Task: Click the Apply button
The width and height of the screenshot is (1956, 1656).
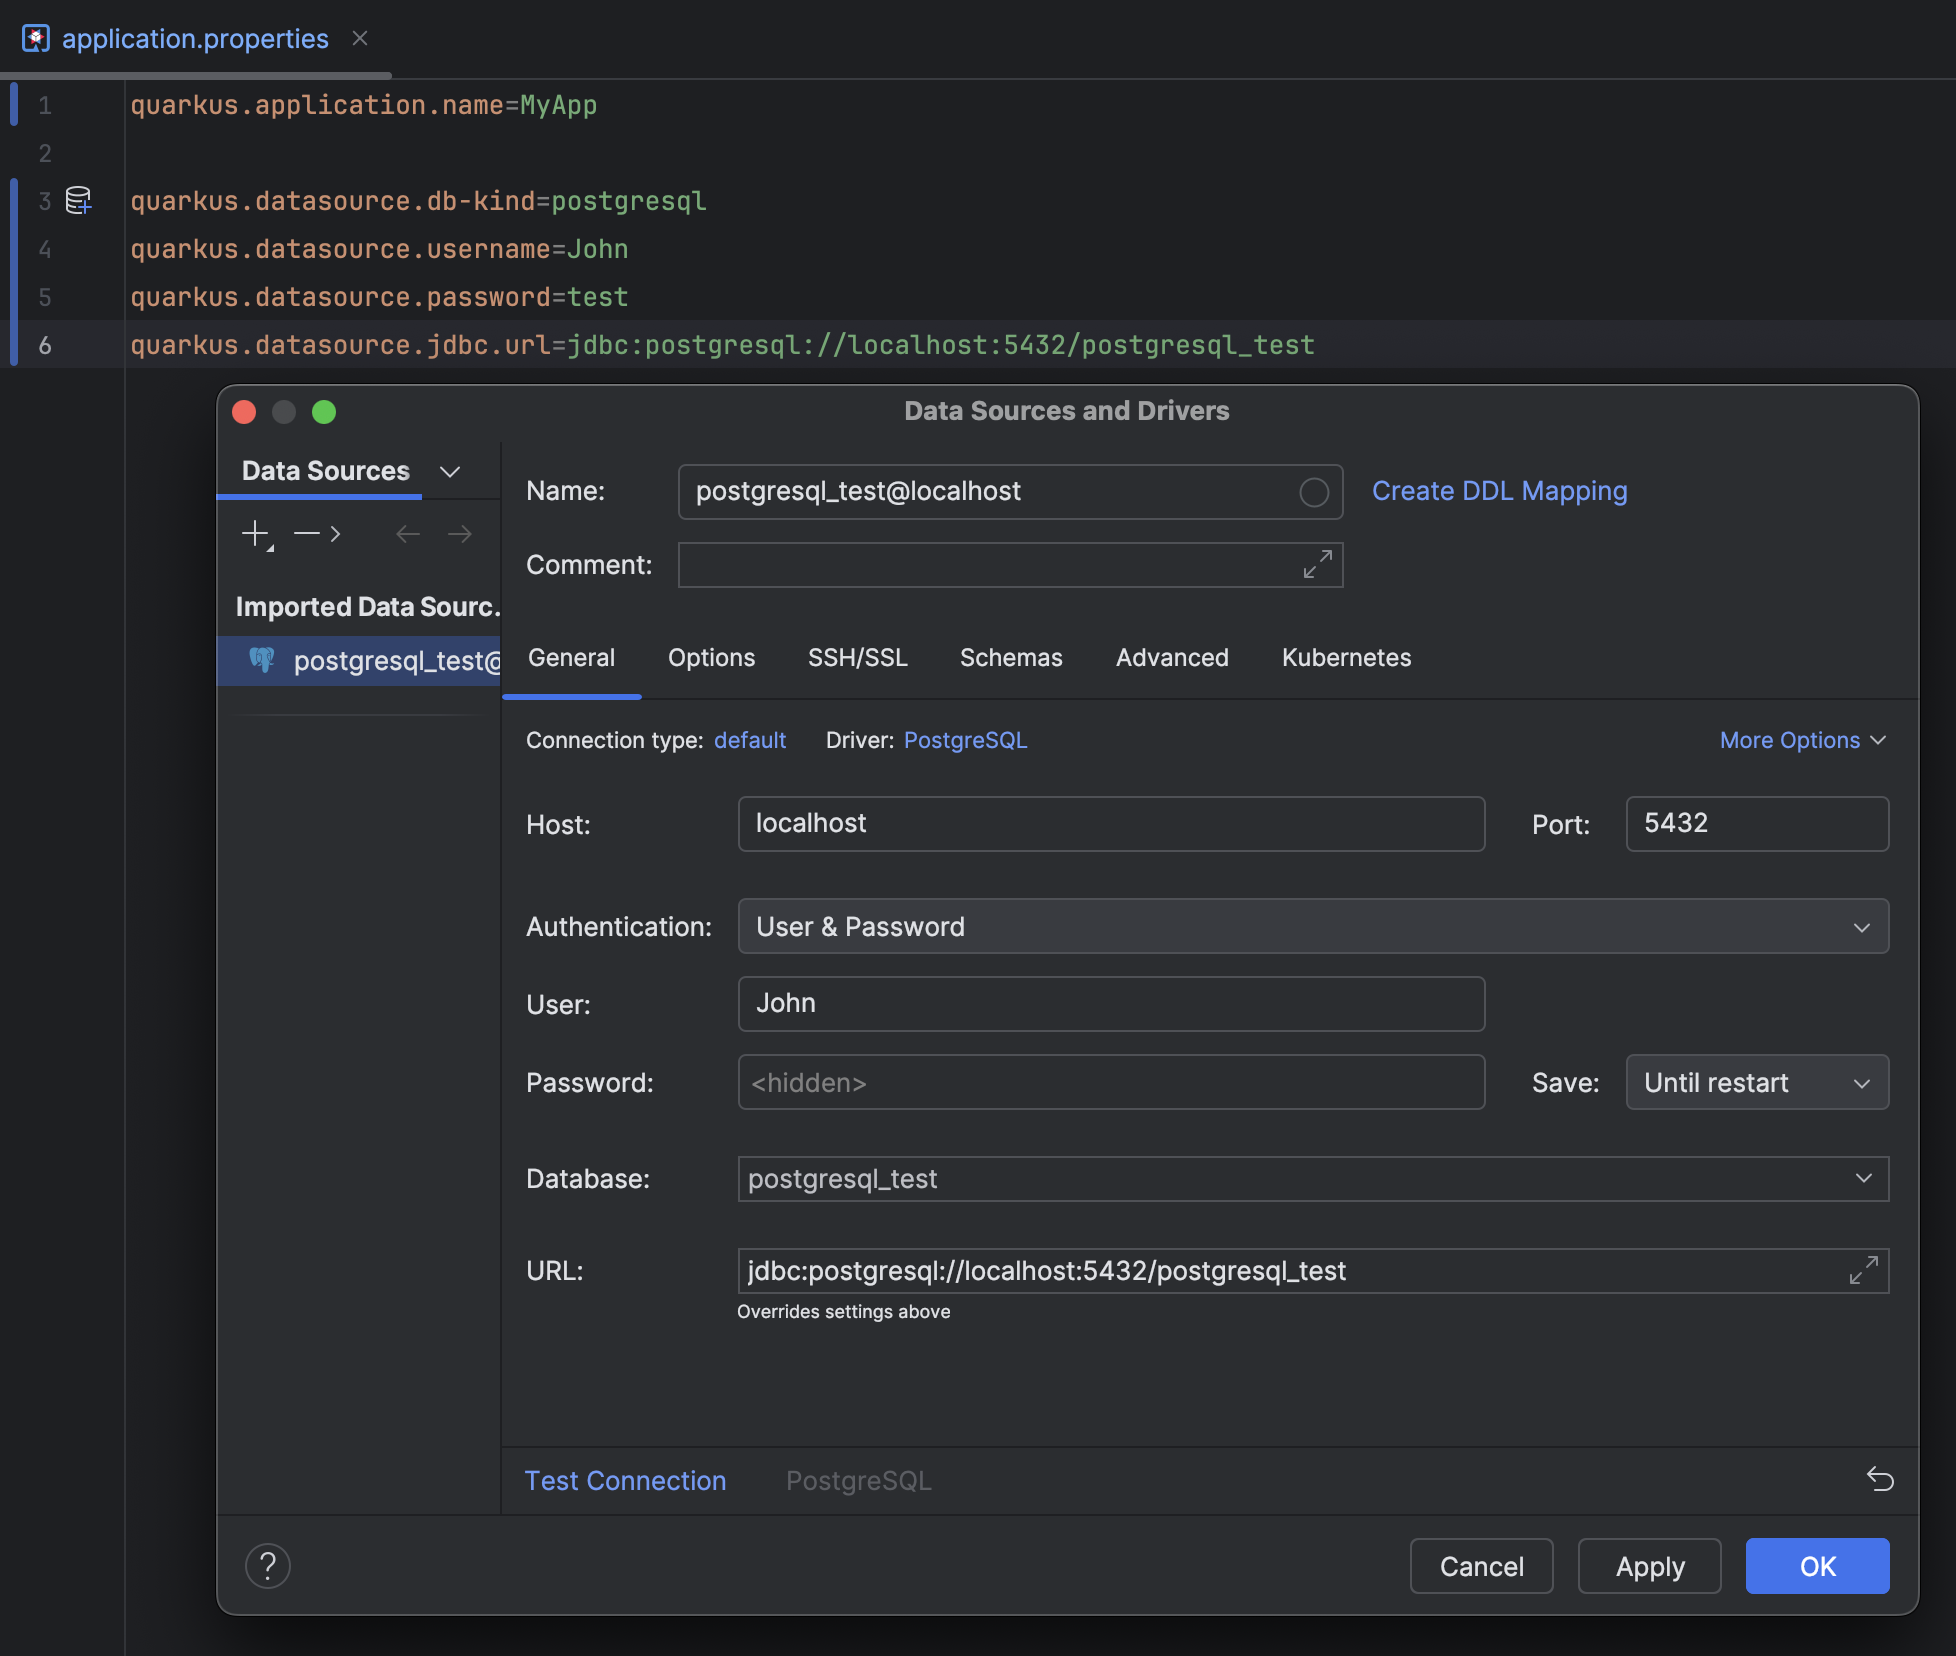Action: click(1648, 1566)
